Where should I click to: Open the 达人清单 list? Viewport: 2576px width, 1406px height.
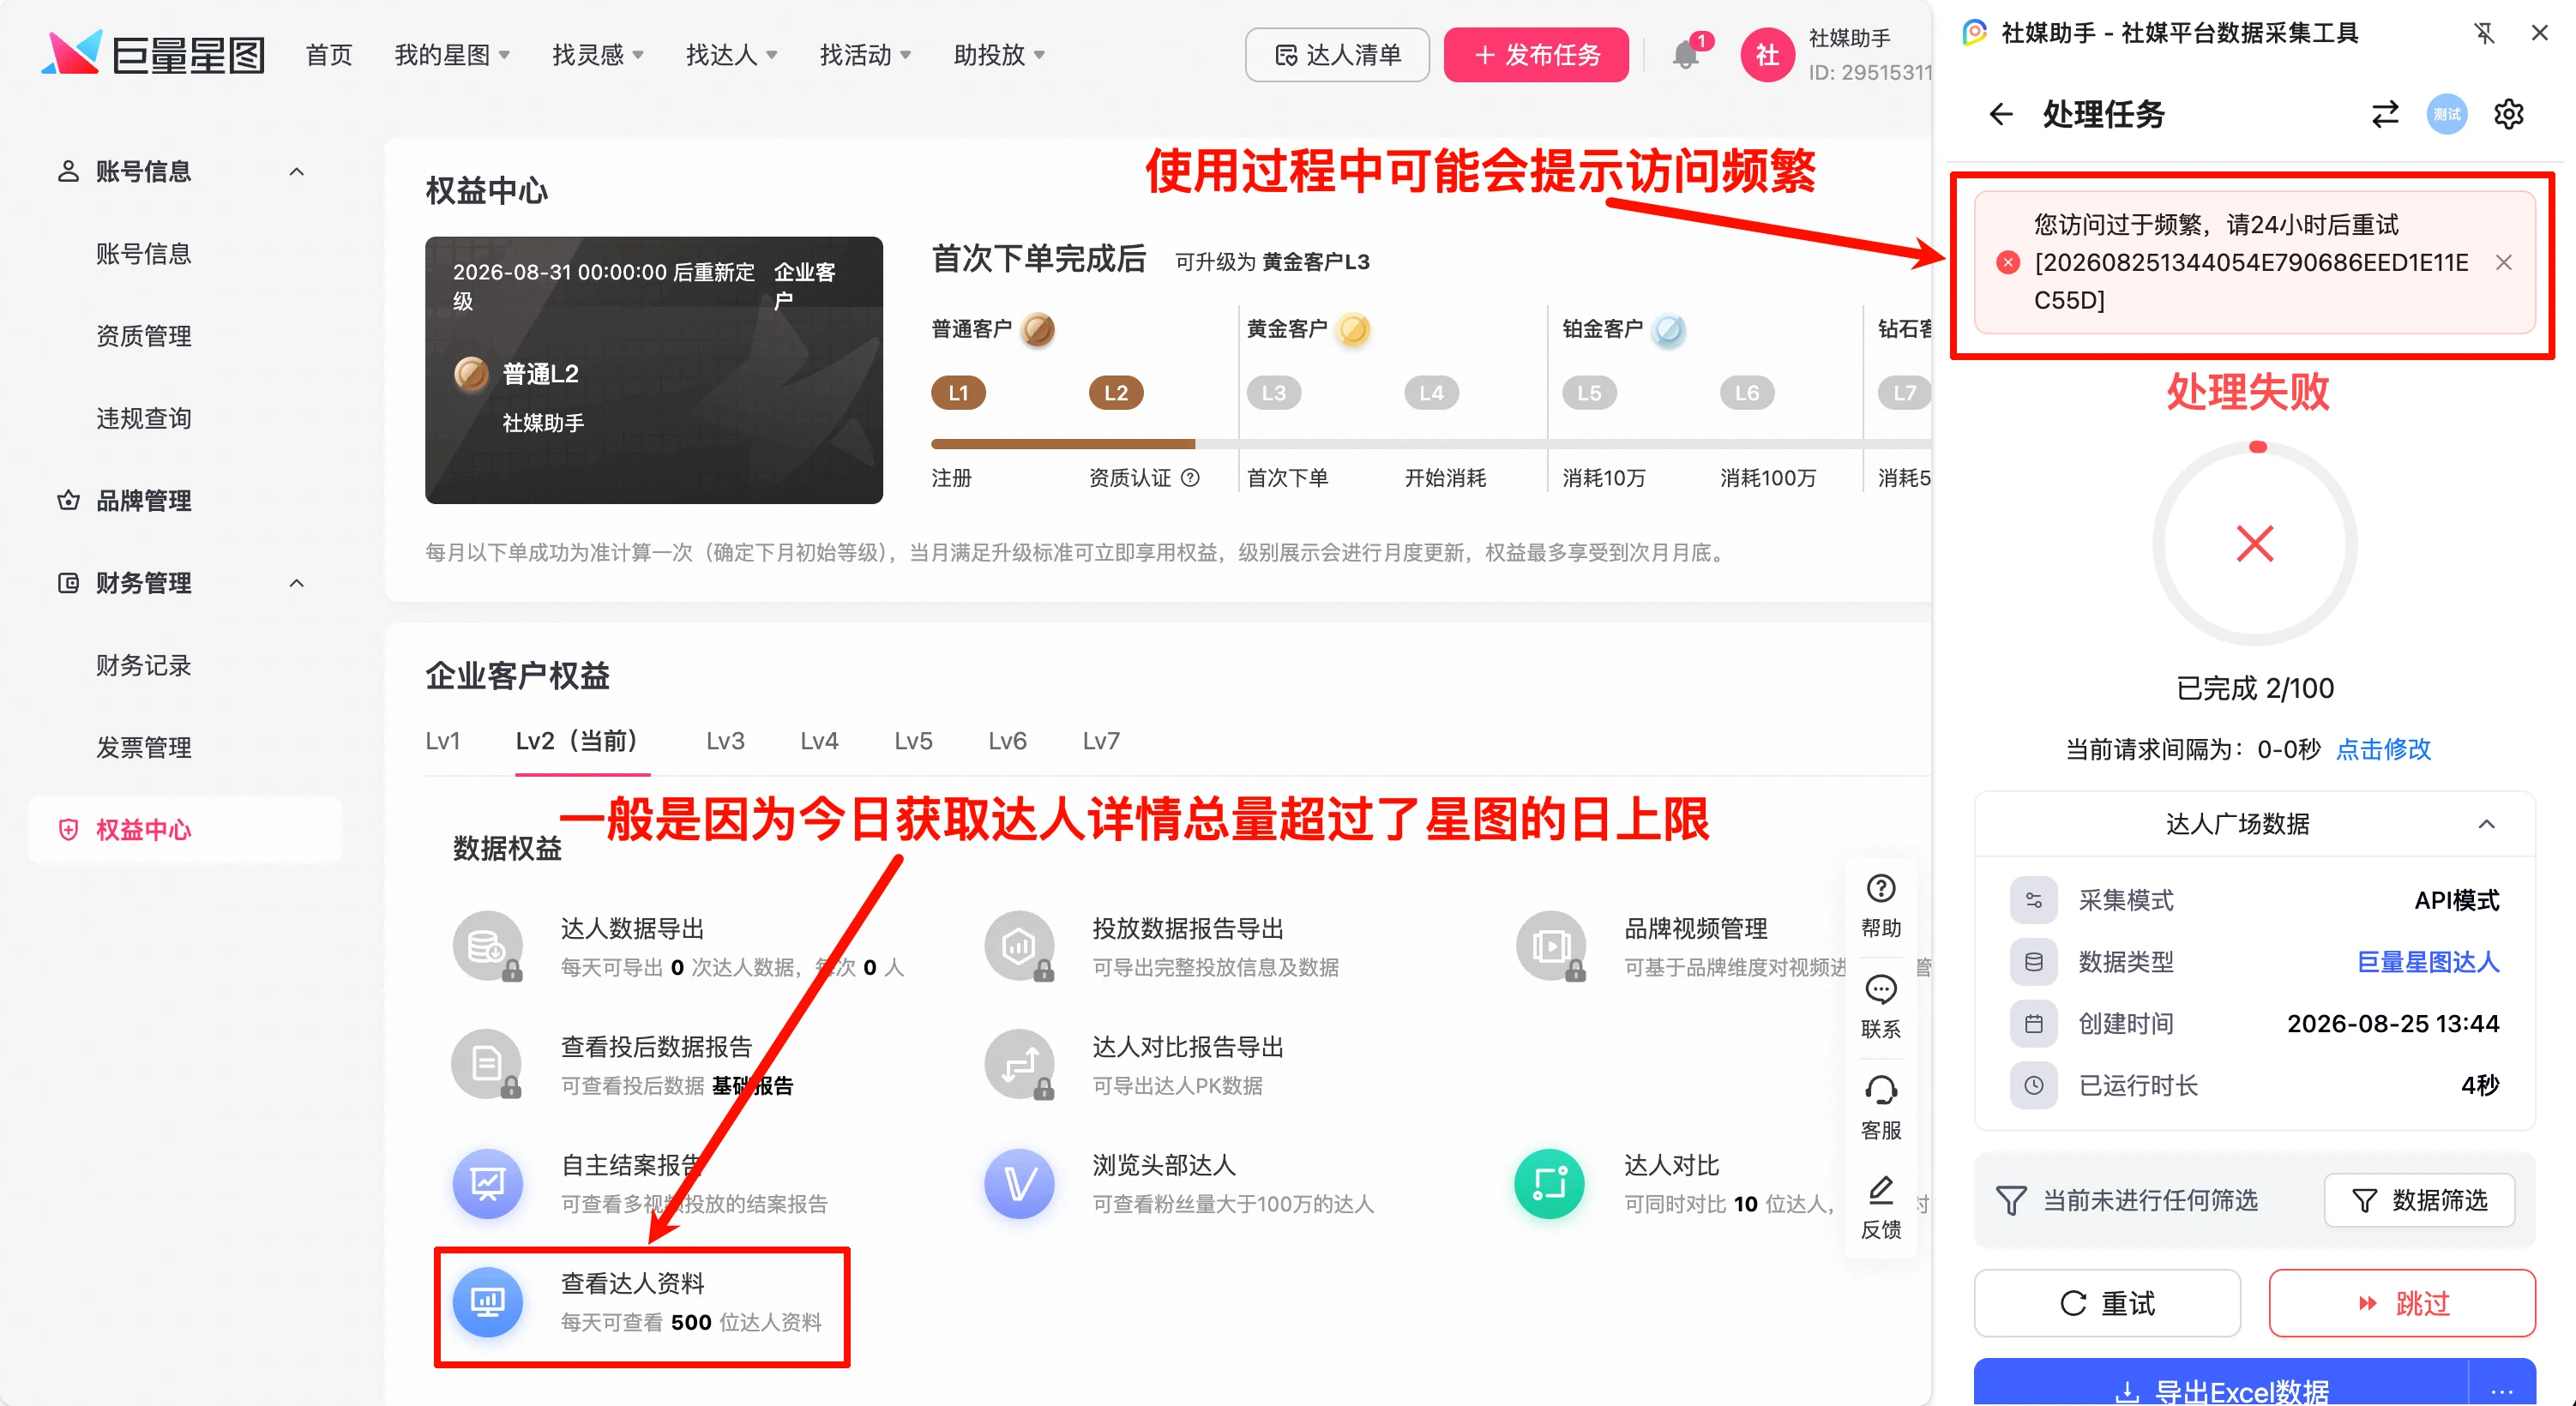coord(1337,55)
